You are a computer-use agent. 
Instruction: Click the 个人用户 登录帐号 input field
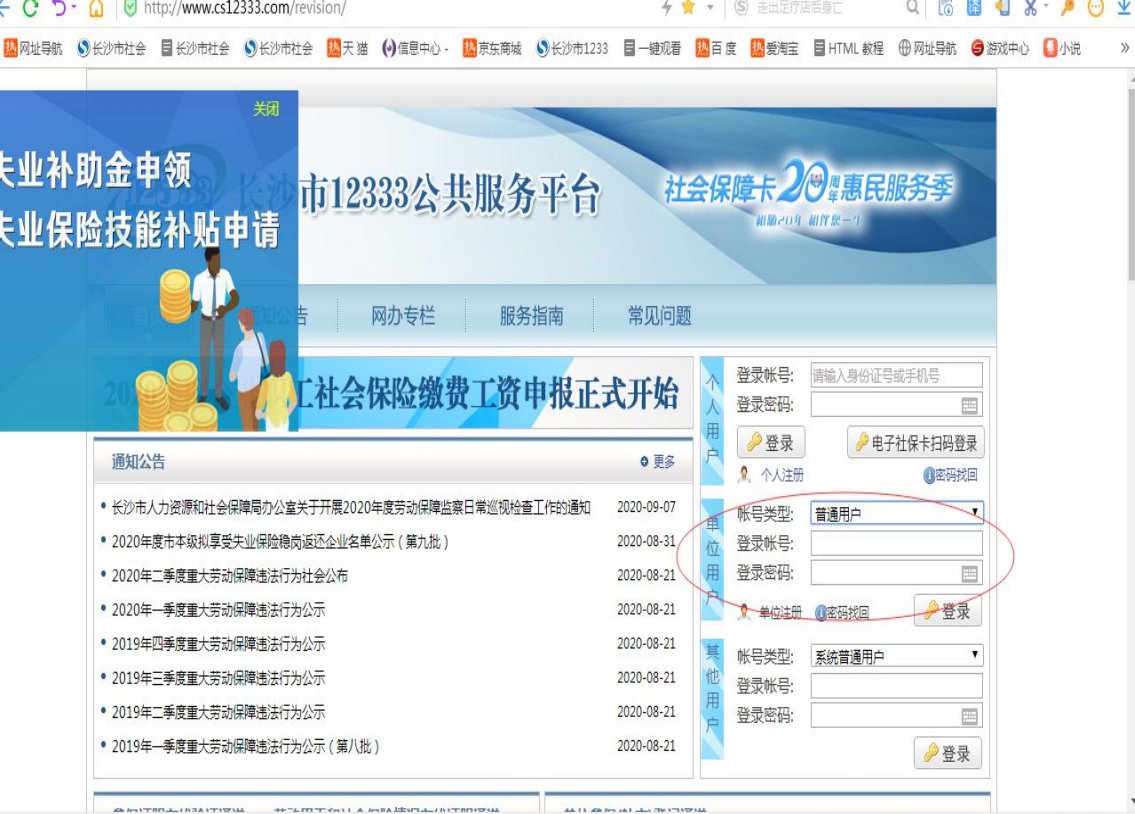tap(896, 376)
